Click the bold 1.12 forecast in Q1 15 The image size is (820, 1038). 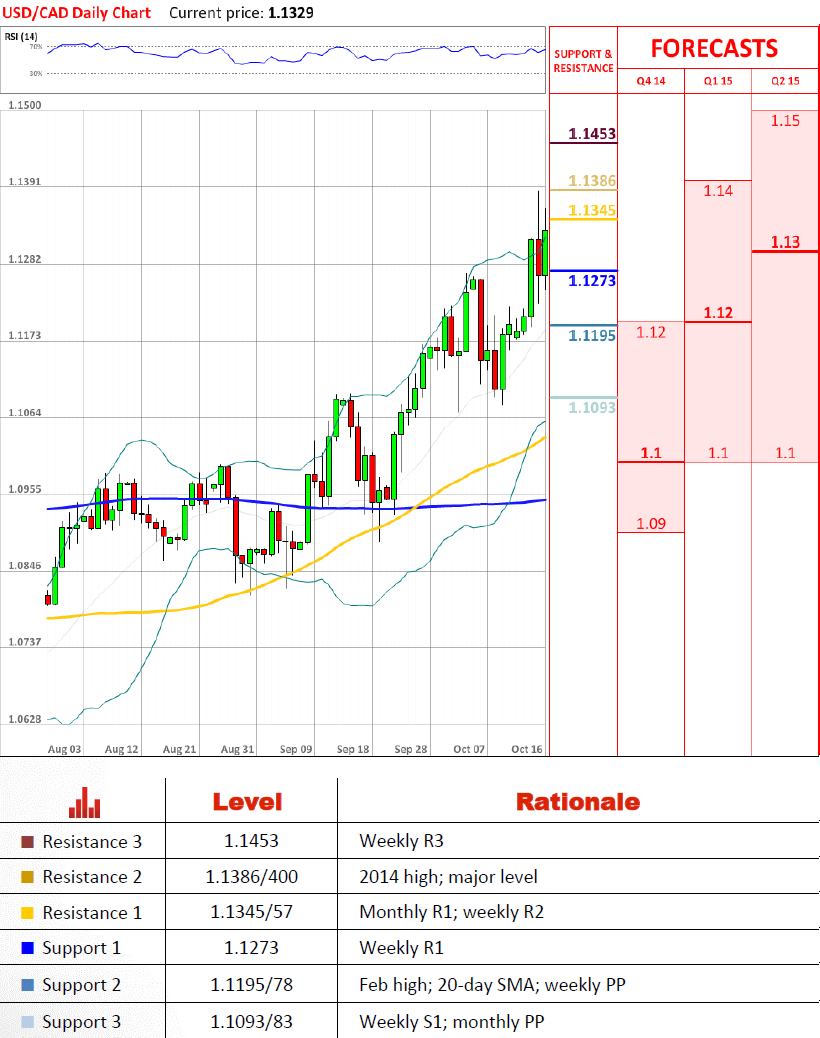point(718,313)
